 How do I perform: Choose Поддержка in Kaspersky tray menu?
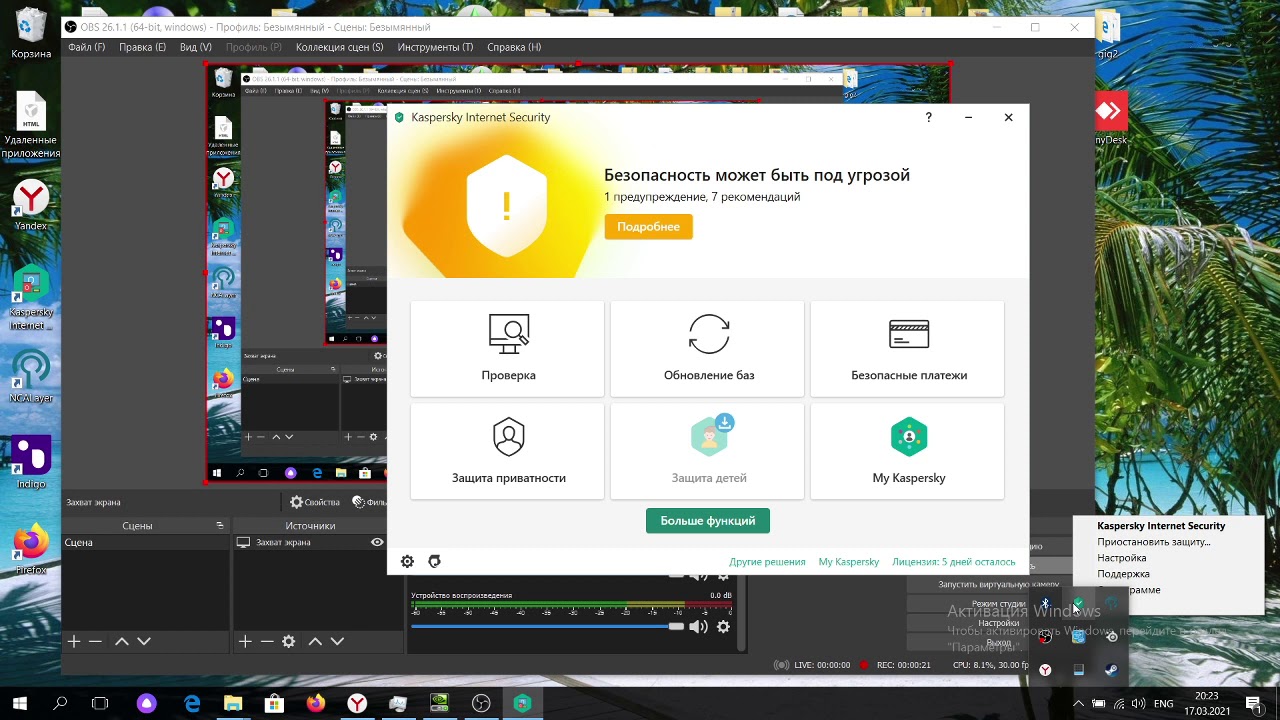point(1123,574)
